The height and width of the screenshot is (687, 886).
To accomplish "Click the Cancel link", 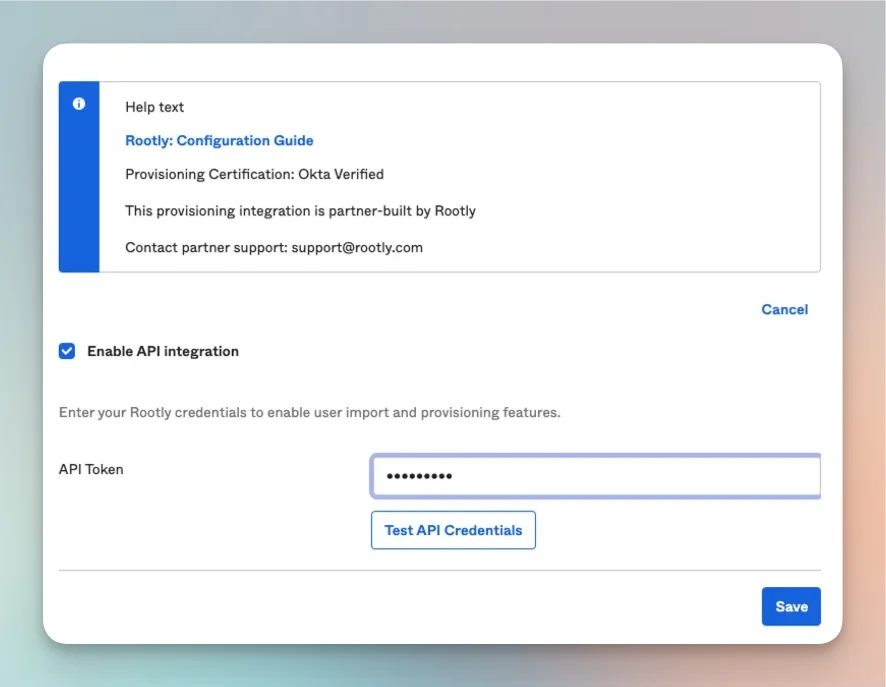I will coord(784,309).
